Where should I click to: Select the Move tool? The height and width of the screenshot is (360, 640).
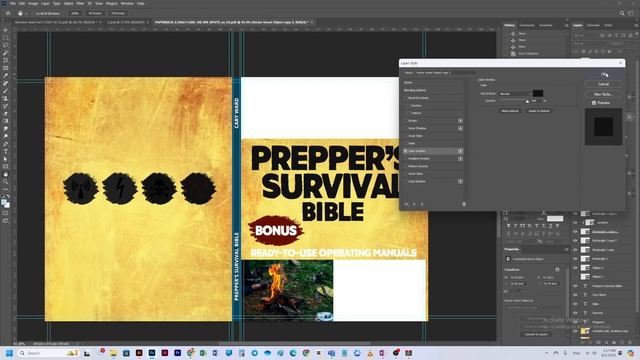click(x=5, y=30)
